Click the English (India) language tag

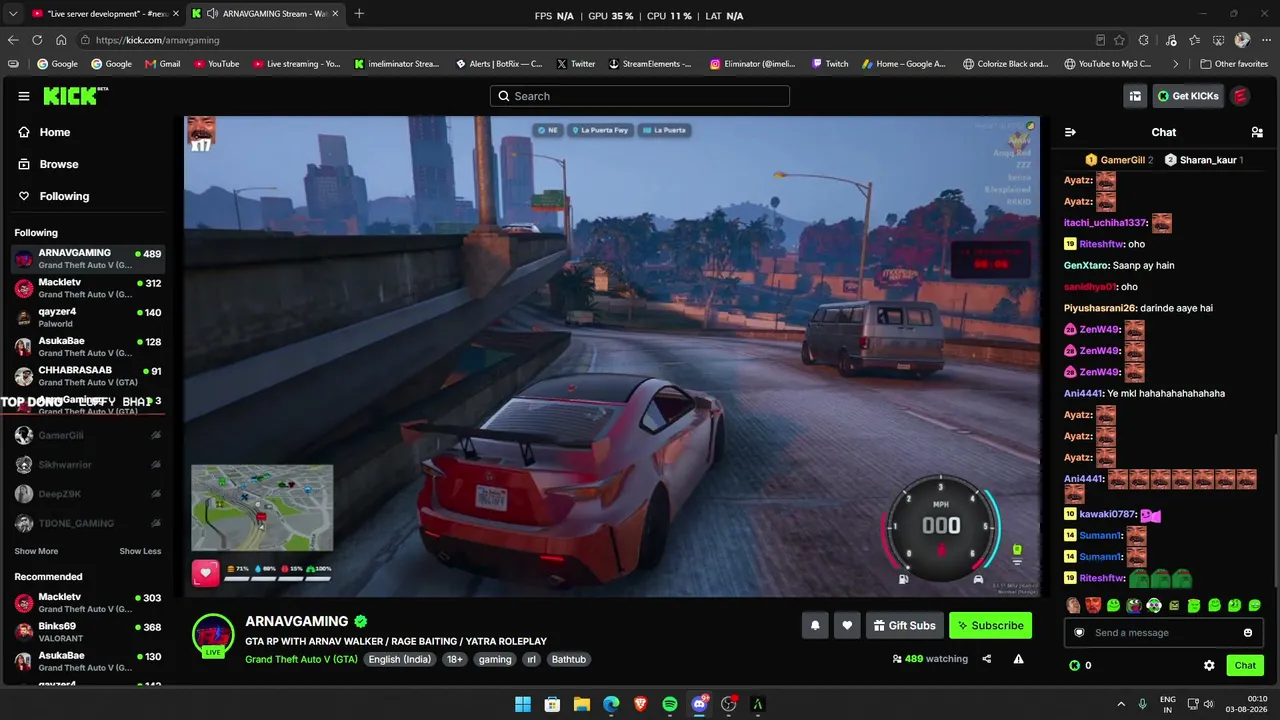tap(401, 659)
